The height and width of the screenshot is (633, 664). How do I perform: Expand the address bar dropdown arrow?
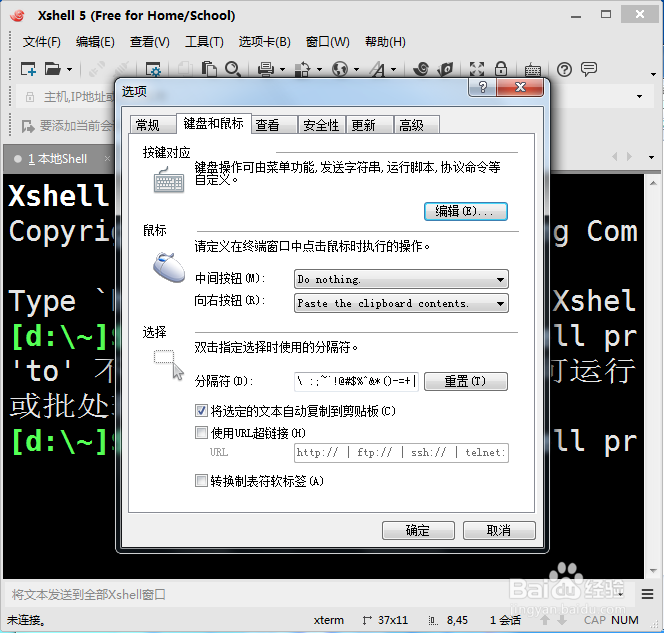coord(639,97)
